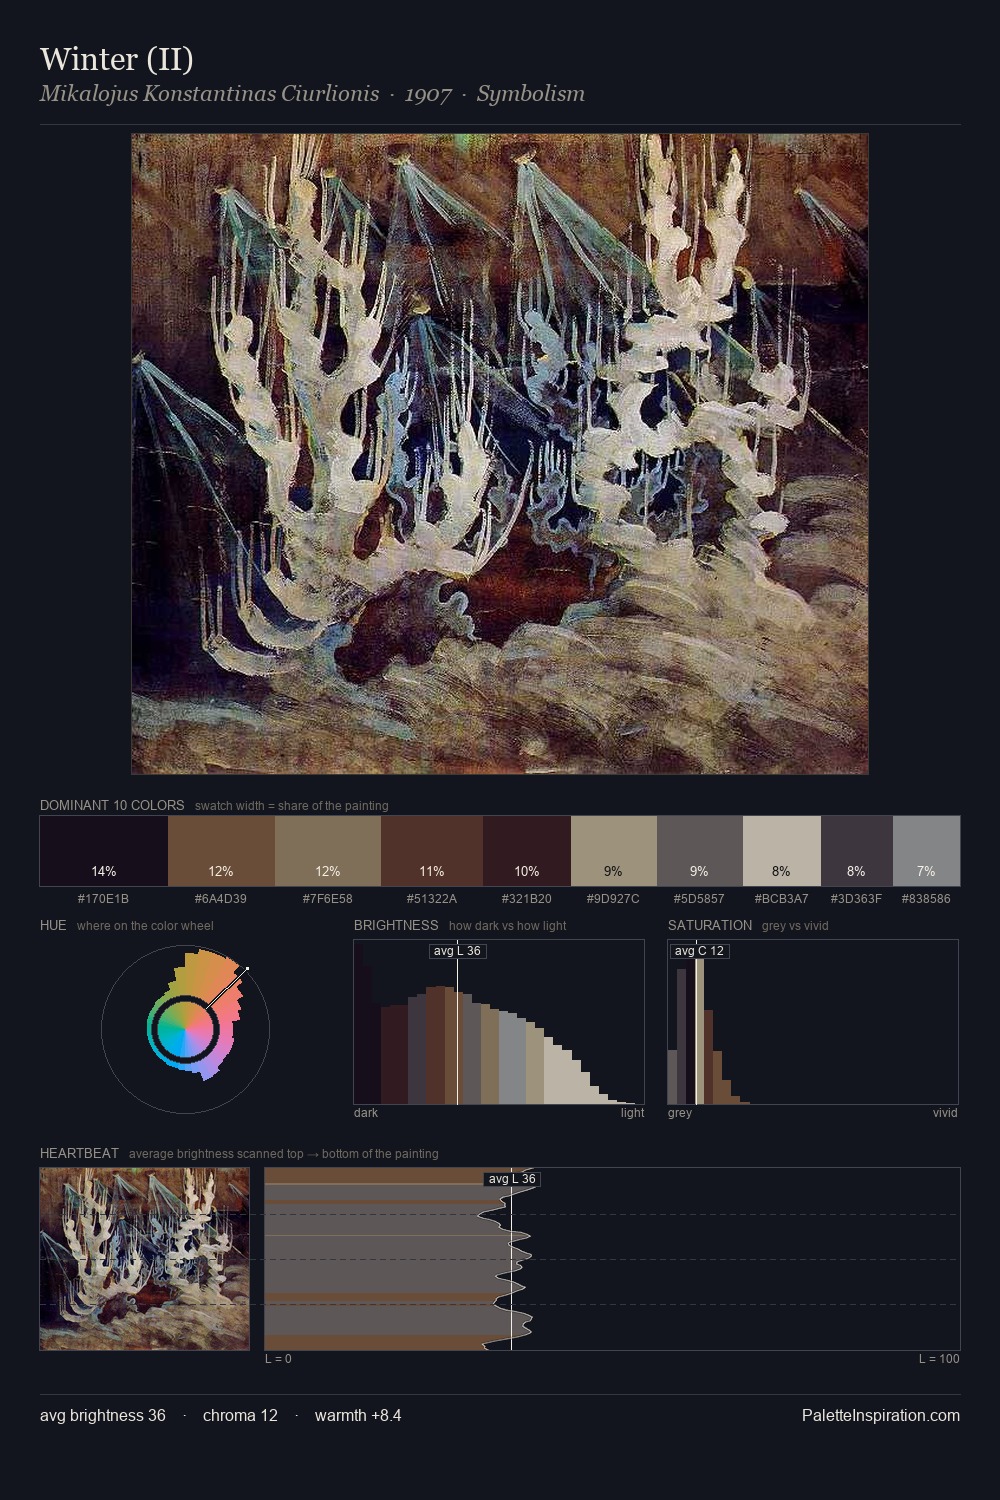This screenshot has width=1000, height=1500.
Task: Click the '11%' share label
Action: click(432, 871)
